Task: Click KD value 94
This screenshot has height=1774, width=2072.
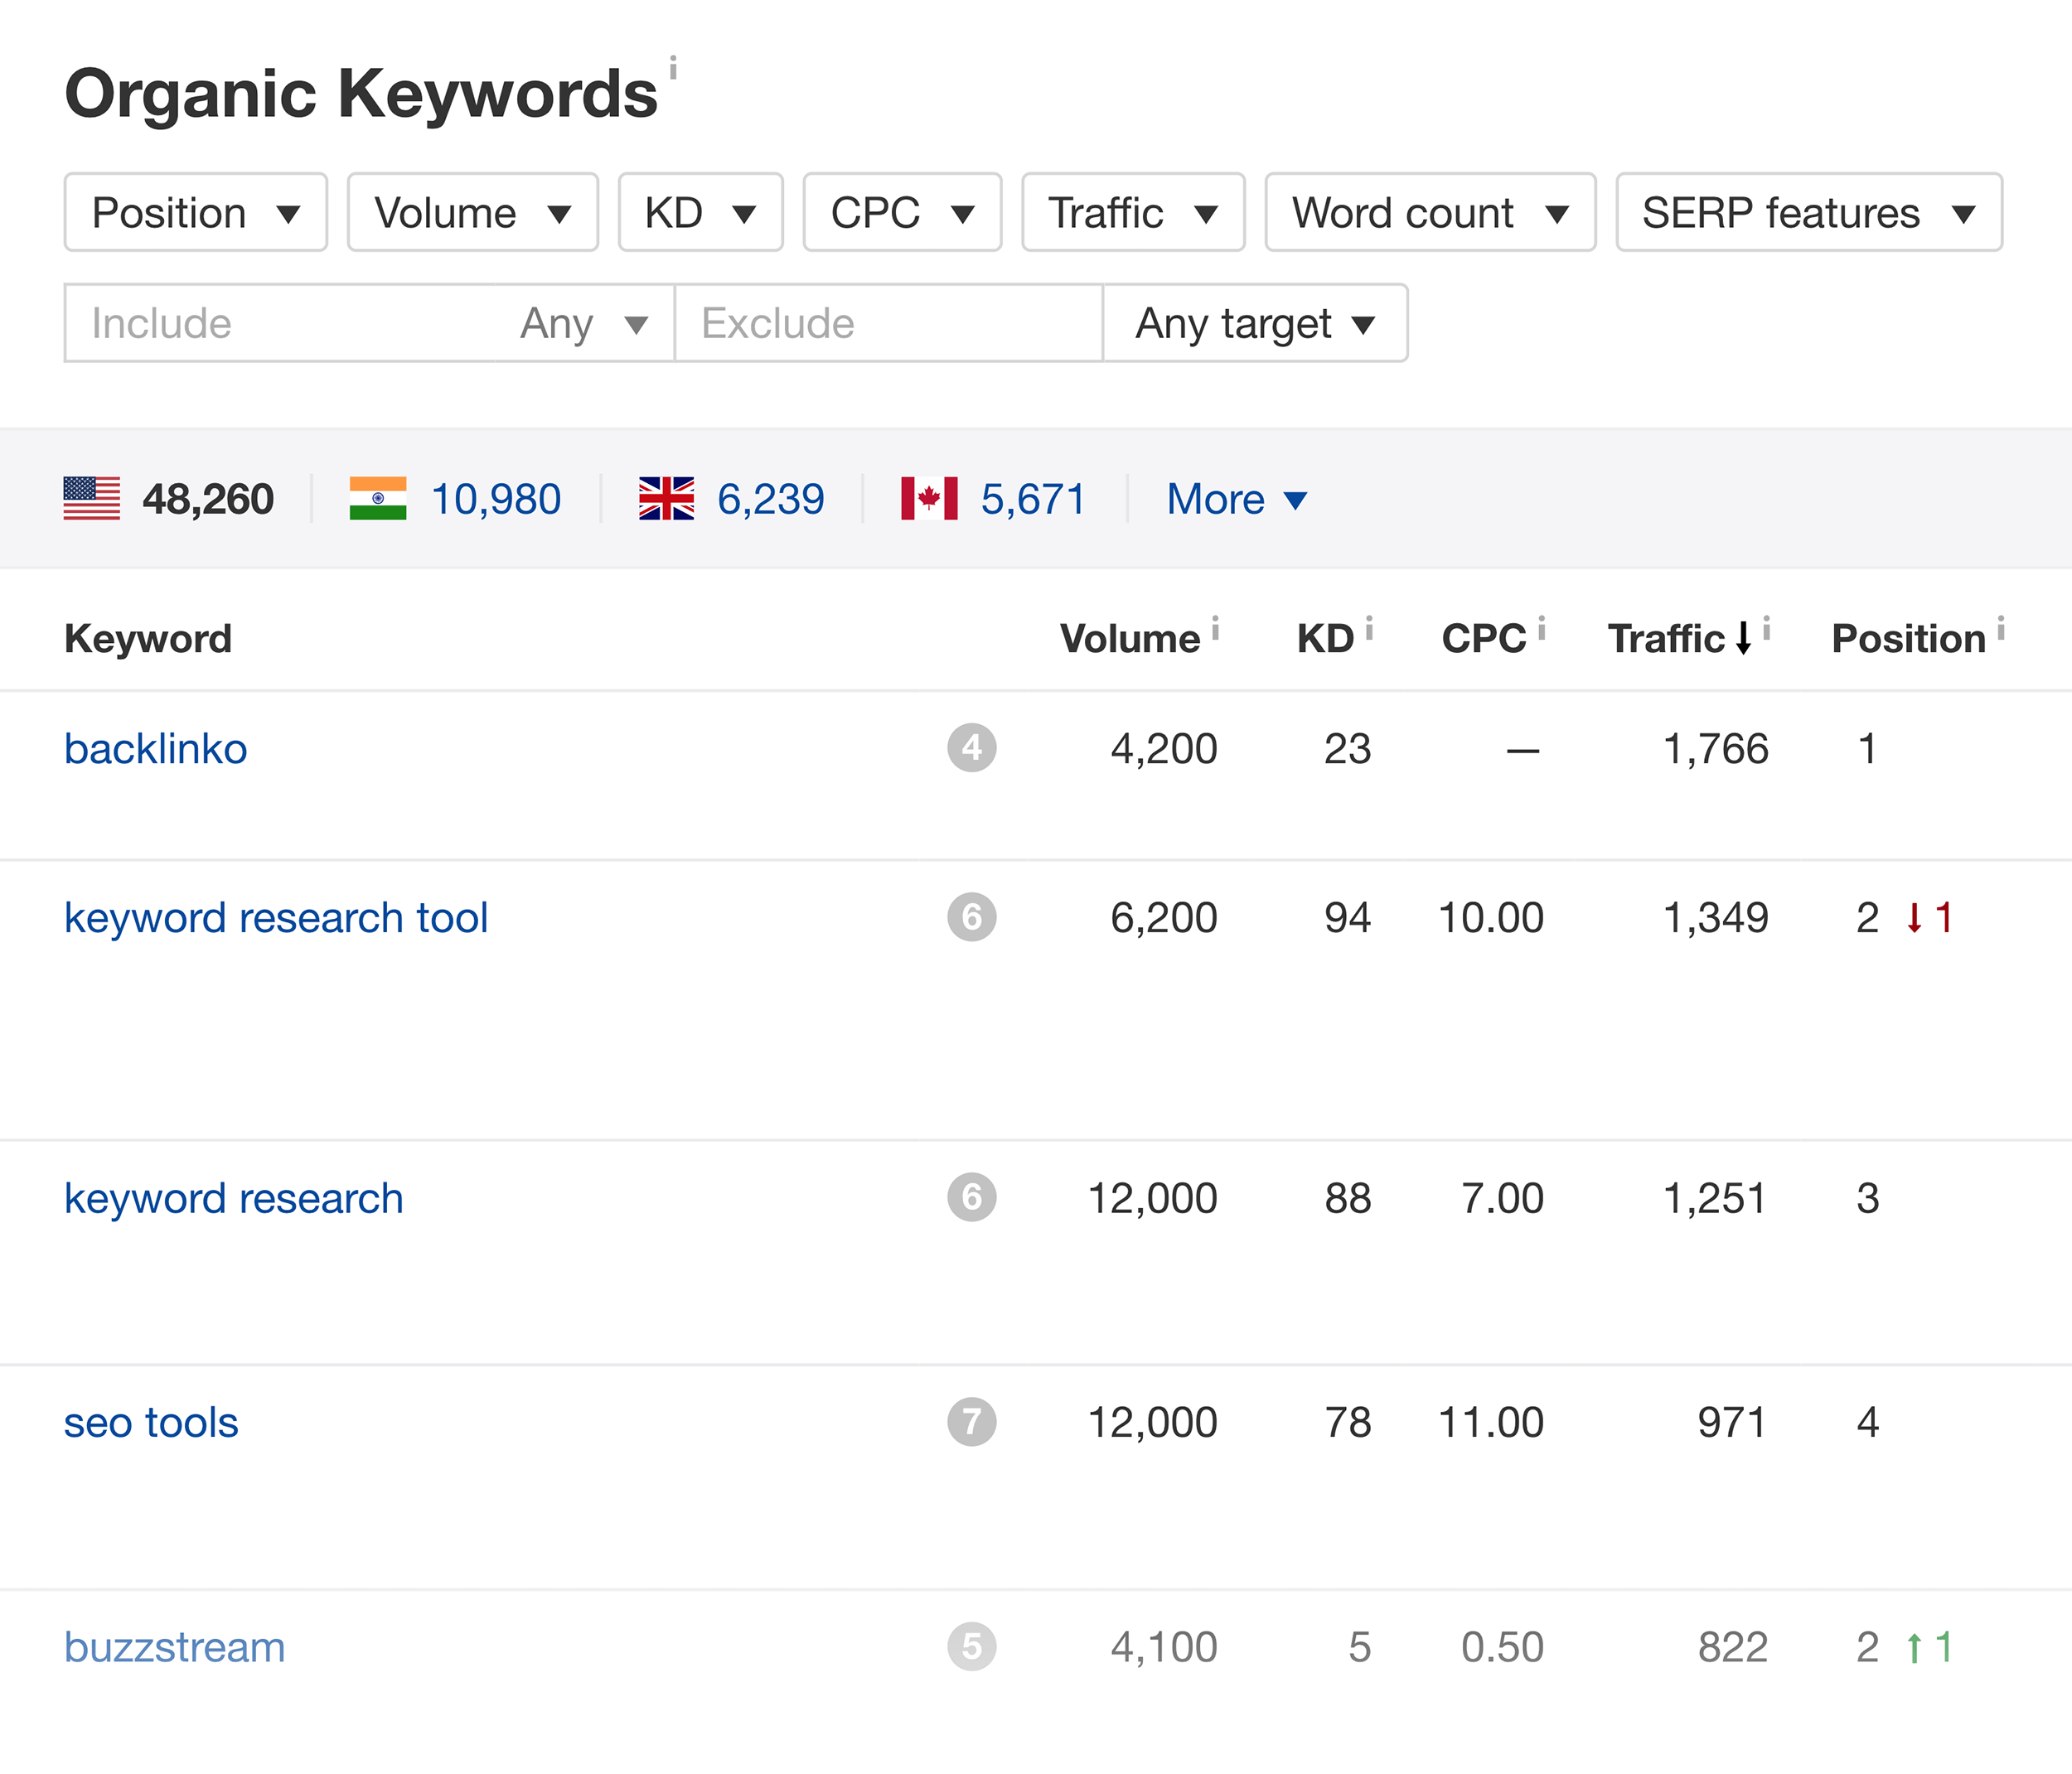Action: 1347,918
